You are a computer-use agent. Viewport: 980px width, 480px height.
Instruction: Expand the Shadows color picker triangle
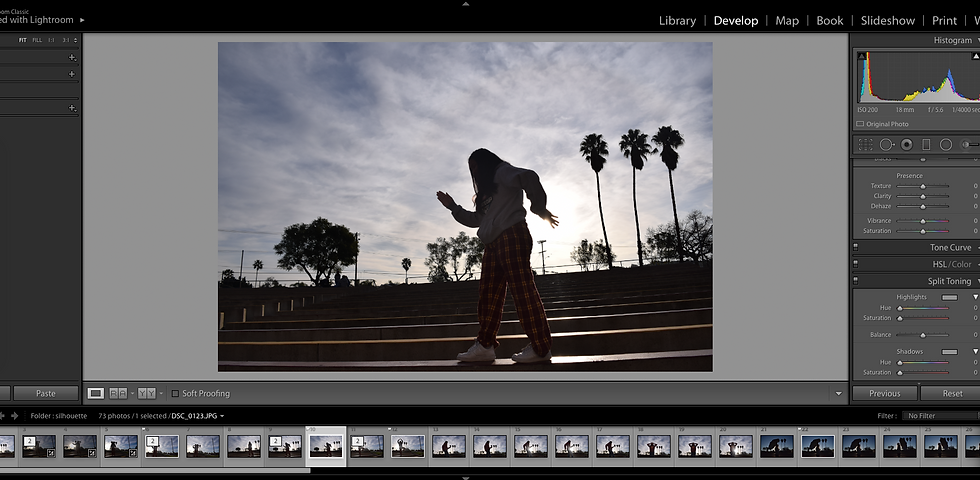tap(975, 352)
